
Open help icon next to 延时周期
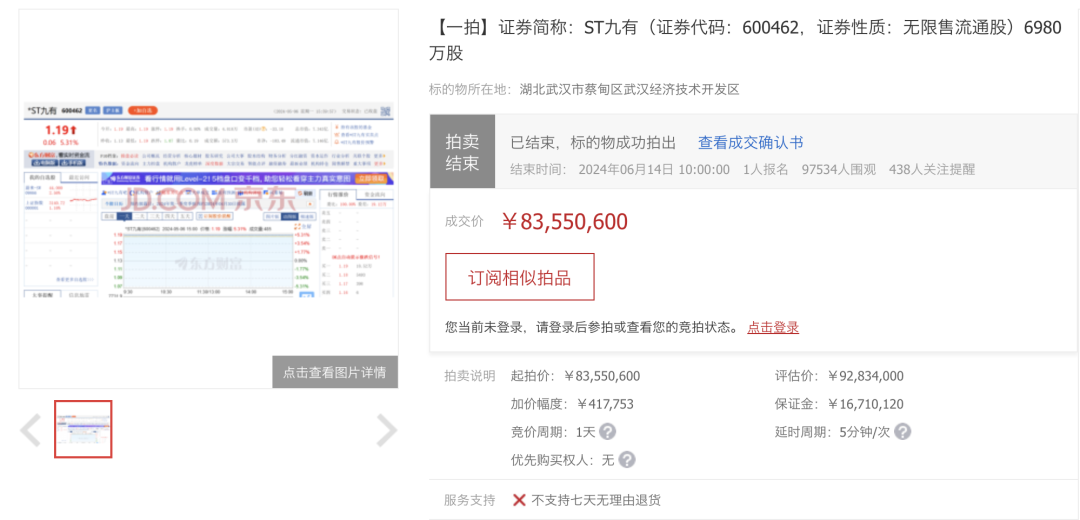(902, 432)
